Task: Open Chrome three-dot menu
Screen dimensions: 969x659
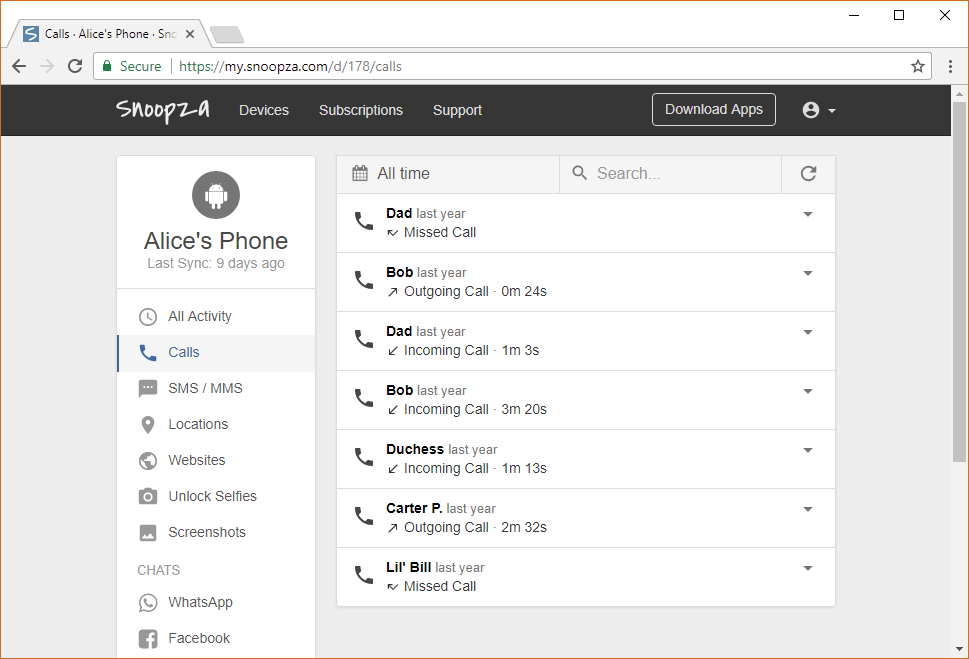Action: pyautogui.click(x=950, y=66)
